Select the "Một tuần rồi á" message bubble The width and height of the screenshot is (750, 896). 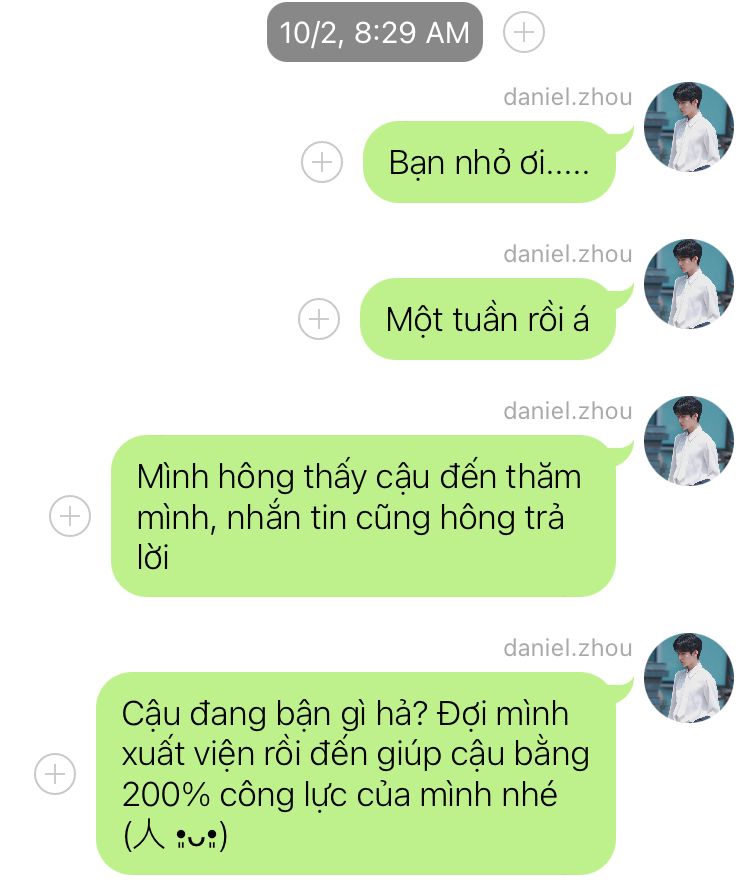488,319
